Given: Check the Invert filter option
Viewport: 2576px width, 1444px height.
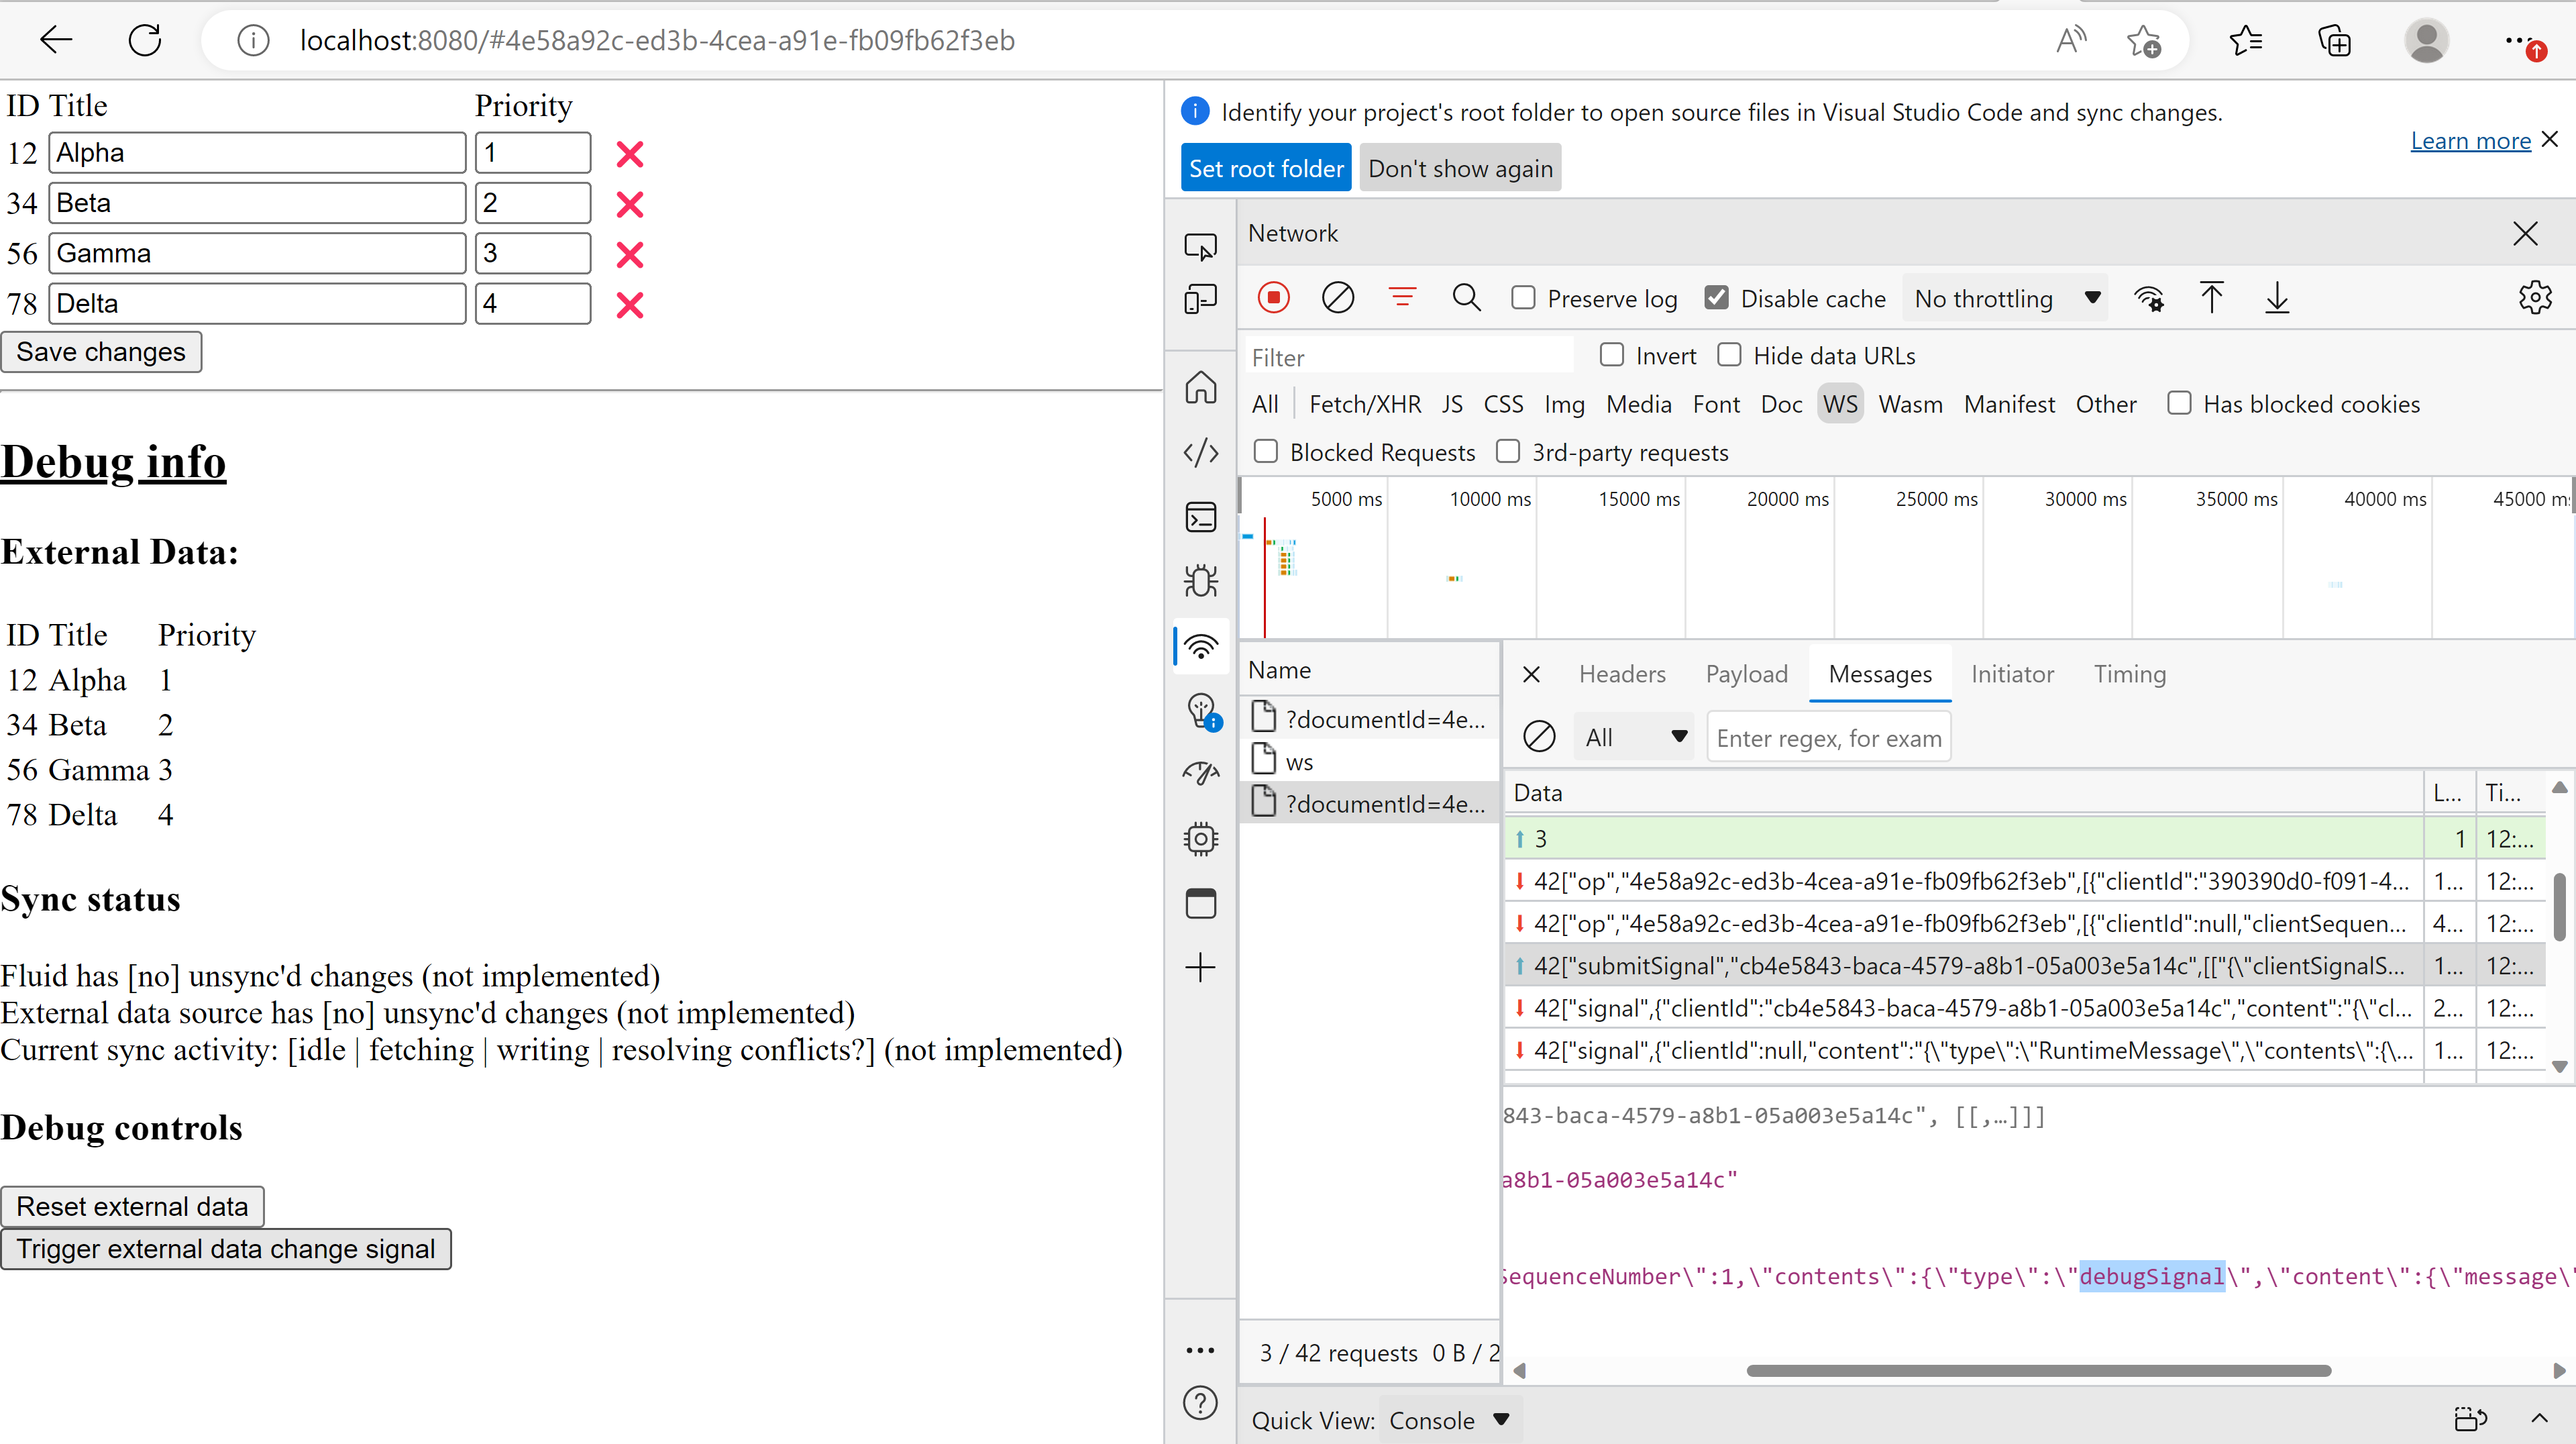Looking at the screenshot, I should click(1611, 355).
